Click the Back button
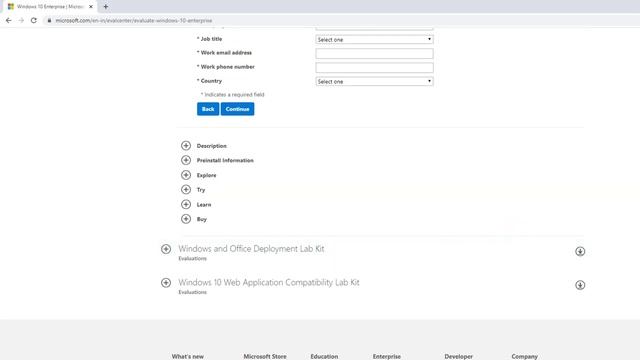Viewport: 640px width, 360px height. [208, 109]
